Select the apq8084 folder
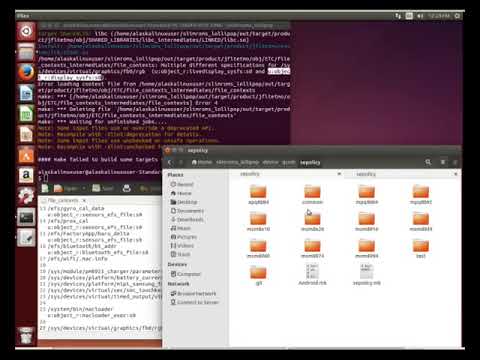480x360 pixels. tap(258, 194)
